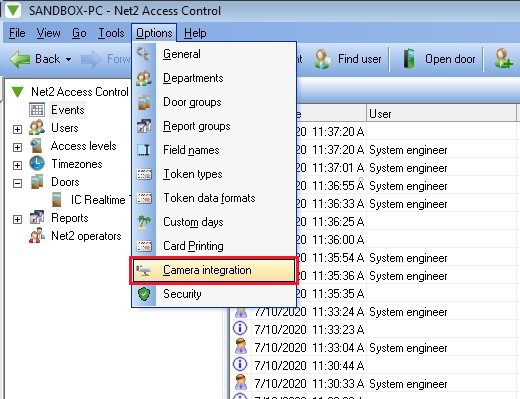Select the 11:36:55 event row
Screen dimensions: 520x399
point(407,186)
